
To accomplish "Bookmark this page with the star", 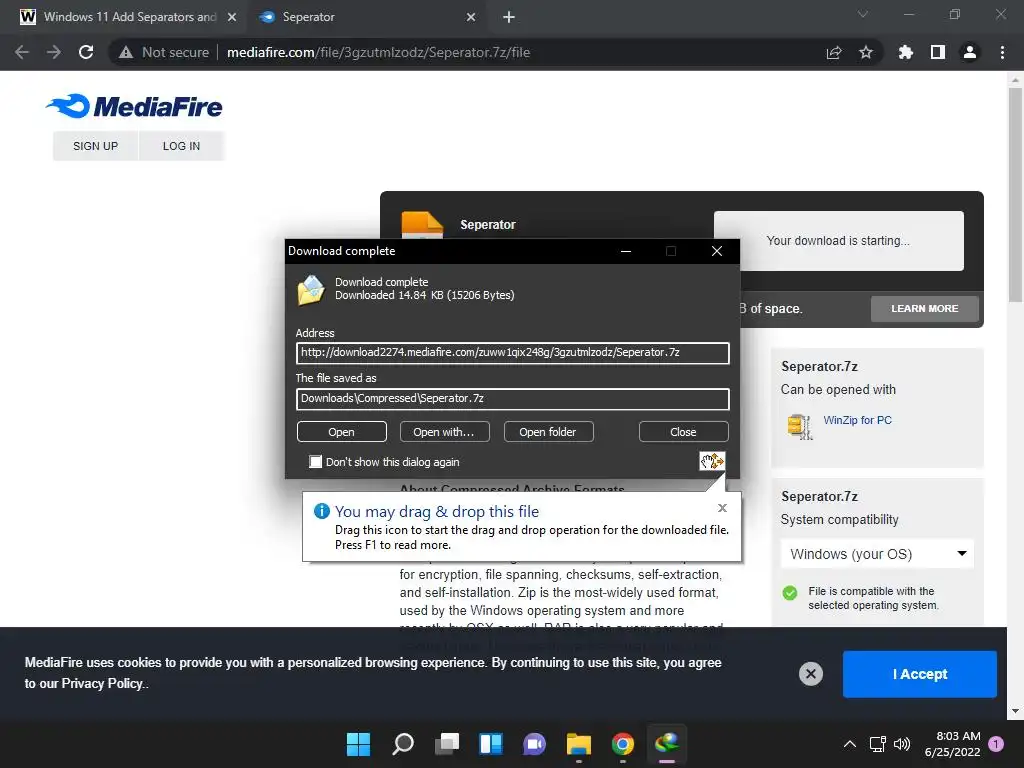I will click(866, 52).
